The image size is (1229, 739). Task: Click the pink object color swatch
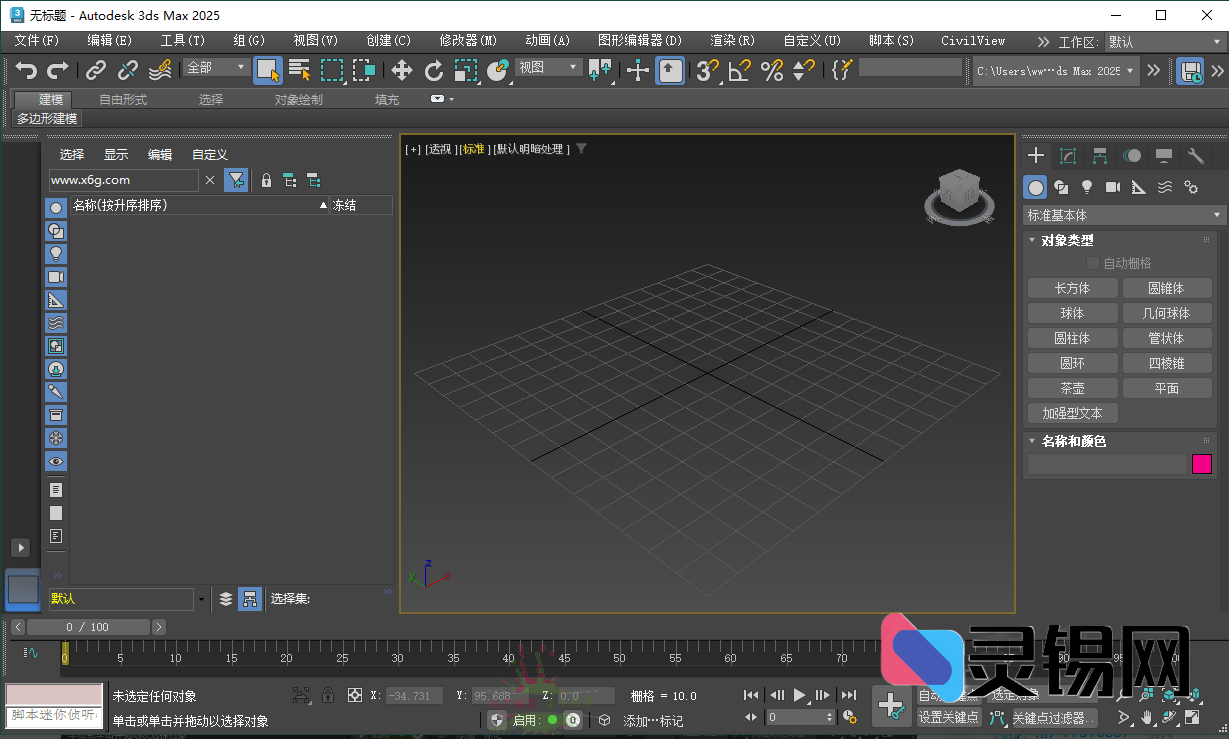(1202, 464)
